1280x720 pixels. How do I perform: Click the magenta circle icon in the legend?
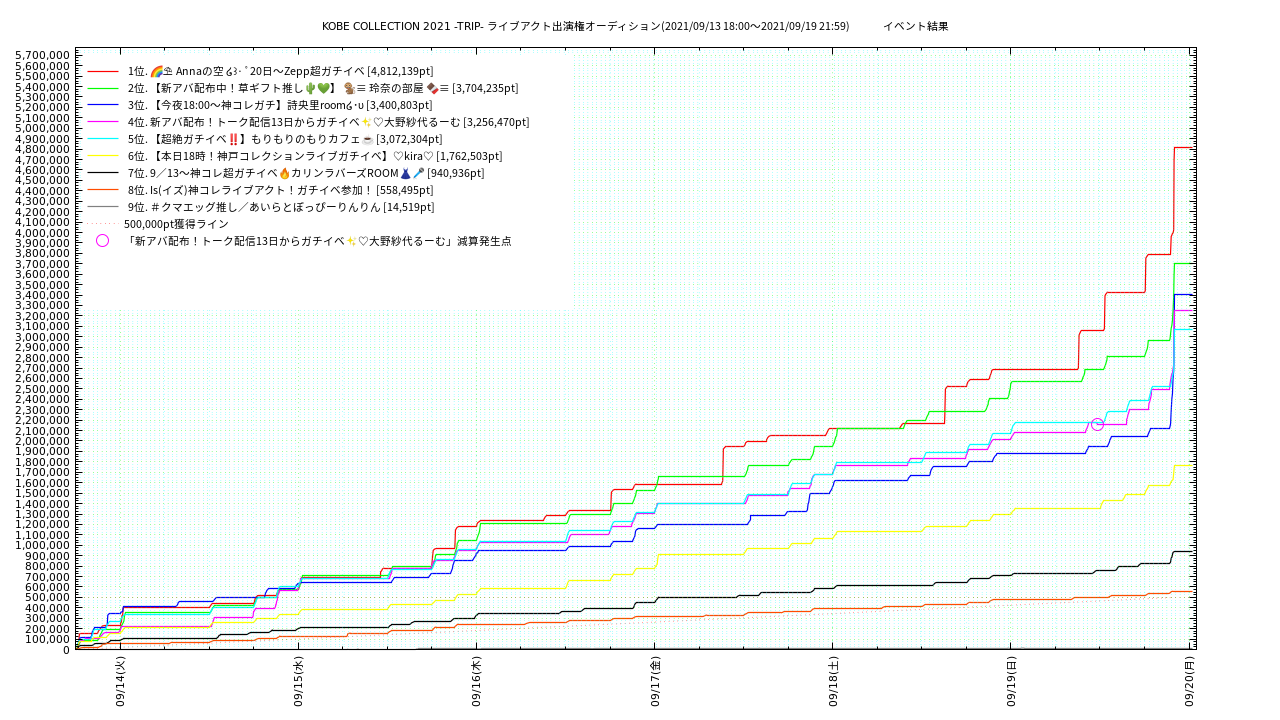click(102, 241)
